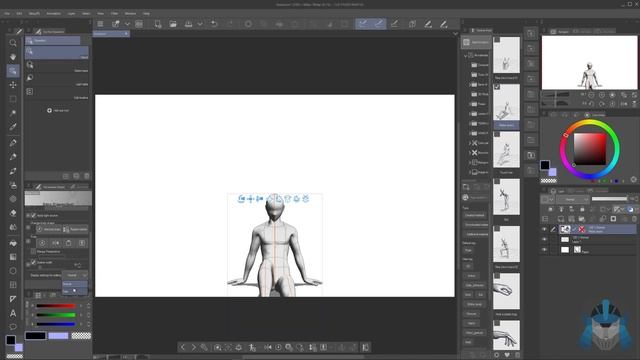This screenshot has width=640, height=360.
Task: Click the Open file folder icon
Action: tap(173, 24)
